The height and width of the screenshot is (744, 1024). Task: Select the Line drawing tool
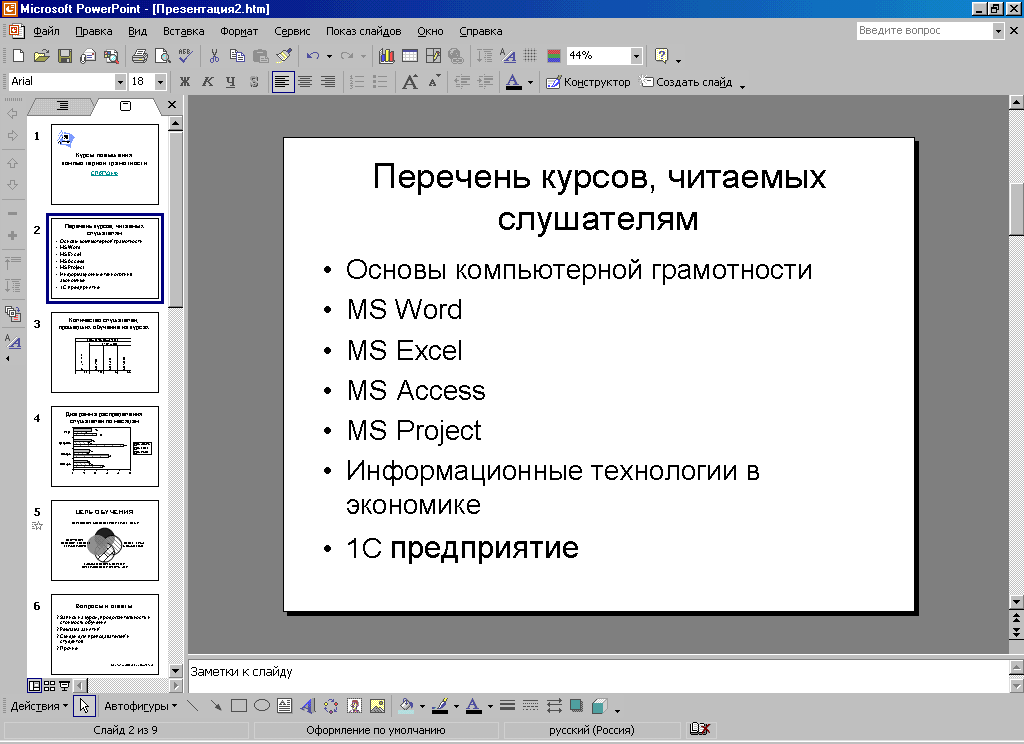tap(193, 706)
